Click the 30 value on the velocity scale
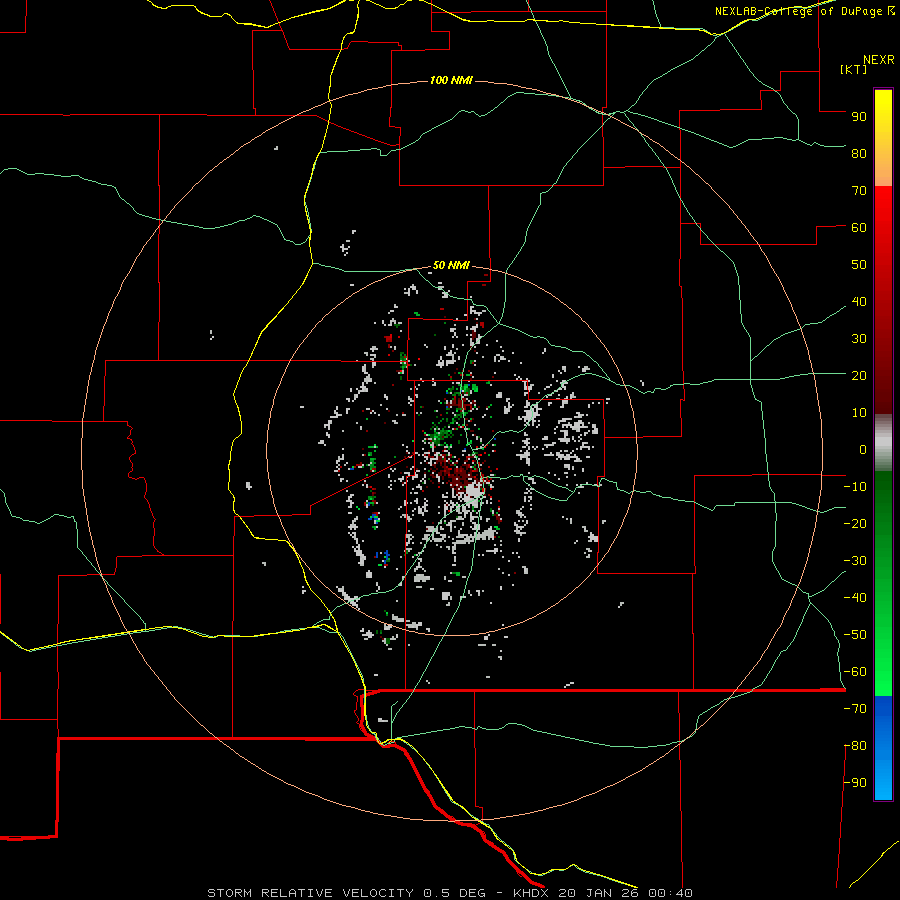The width and height of the screenshot is (900, 900). pyautogui.click(x=859, y=339)
